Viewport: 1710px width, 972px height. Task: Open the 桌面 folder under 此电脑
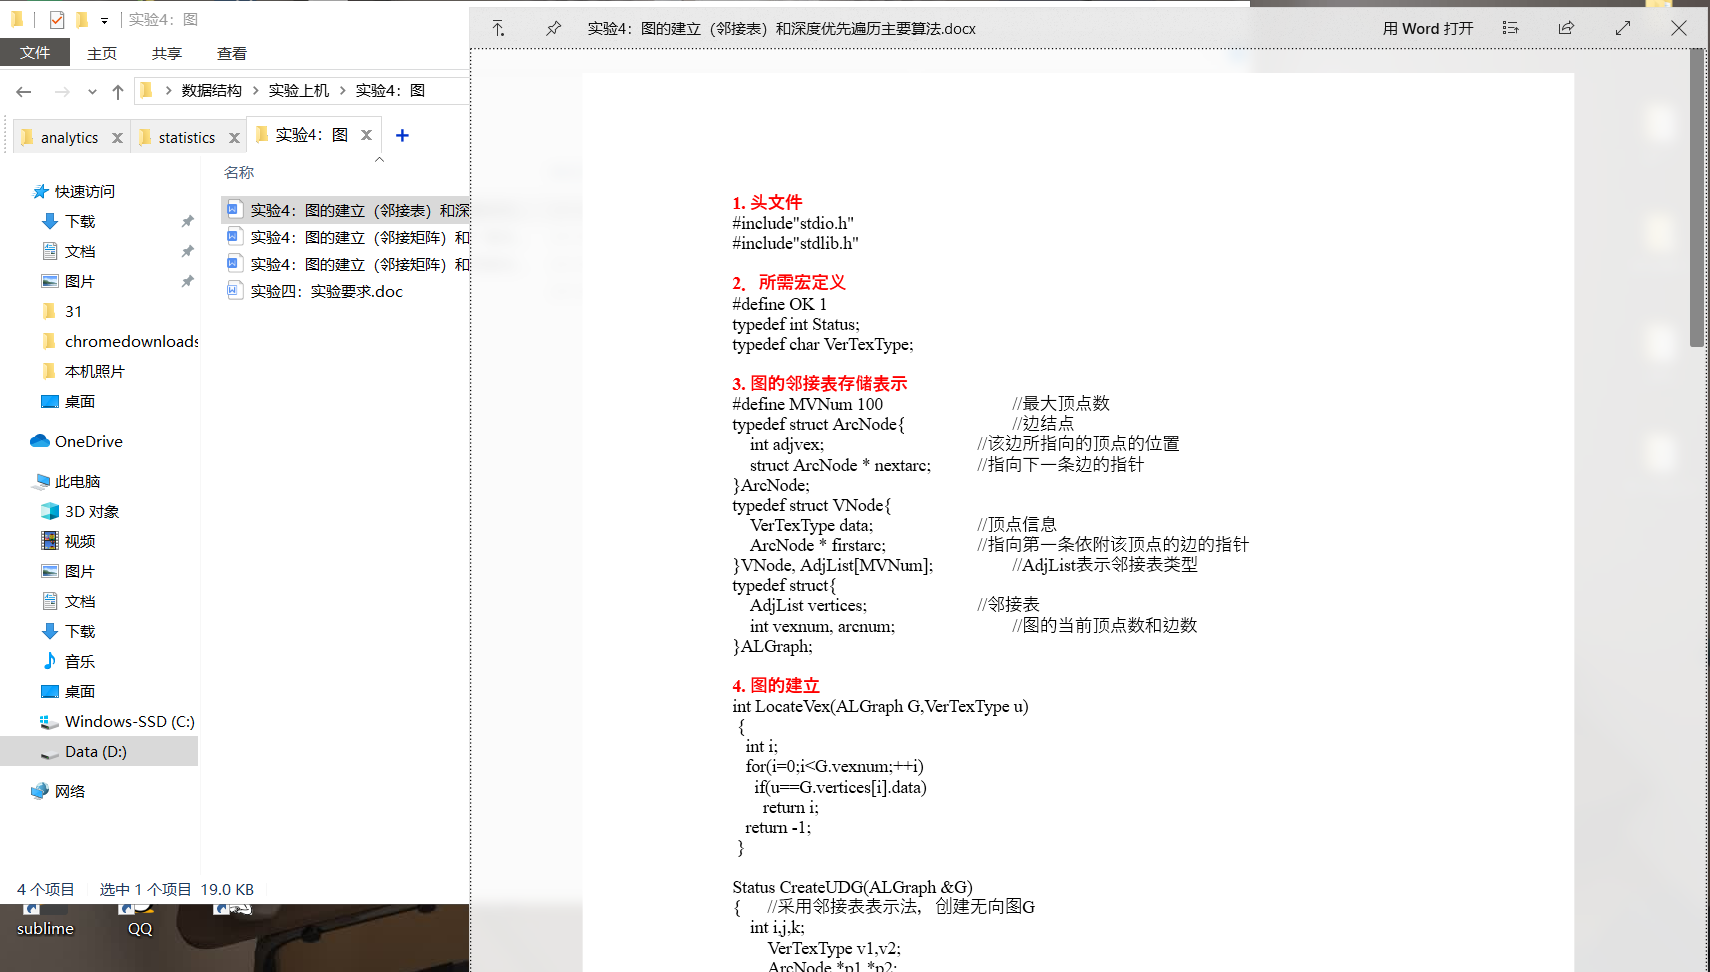(x=80, y=691)
